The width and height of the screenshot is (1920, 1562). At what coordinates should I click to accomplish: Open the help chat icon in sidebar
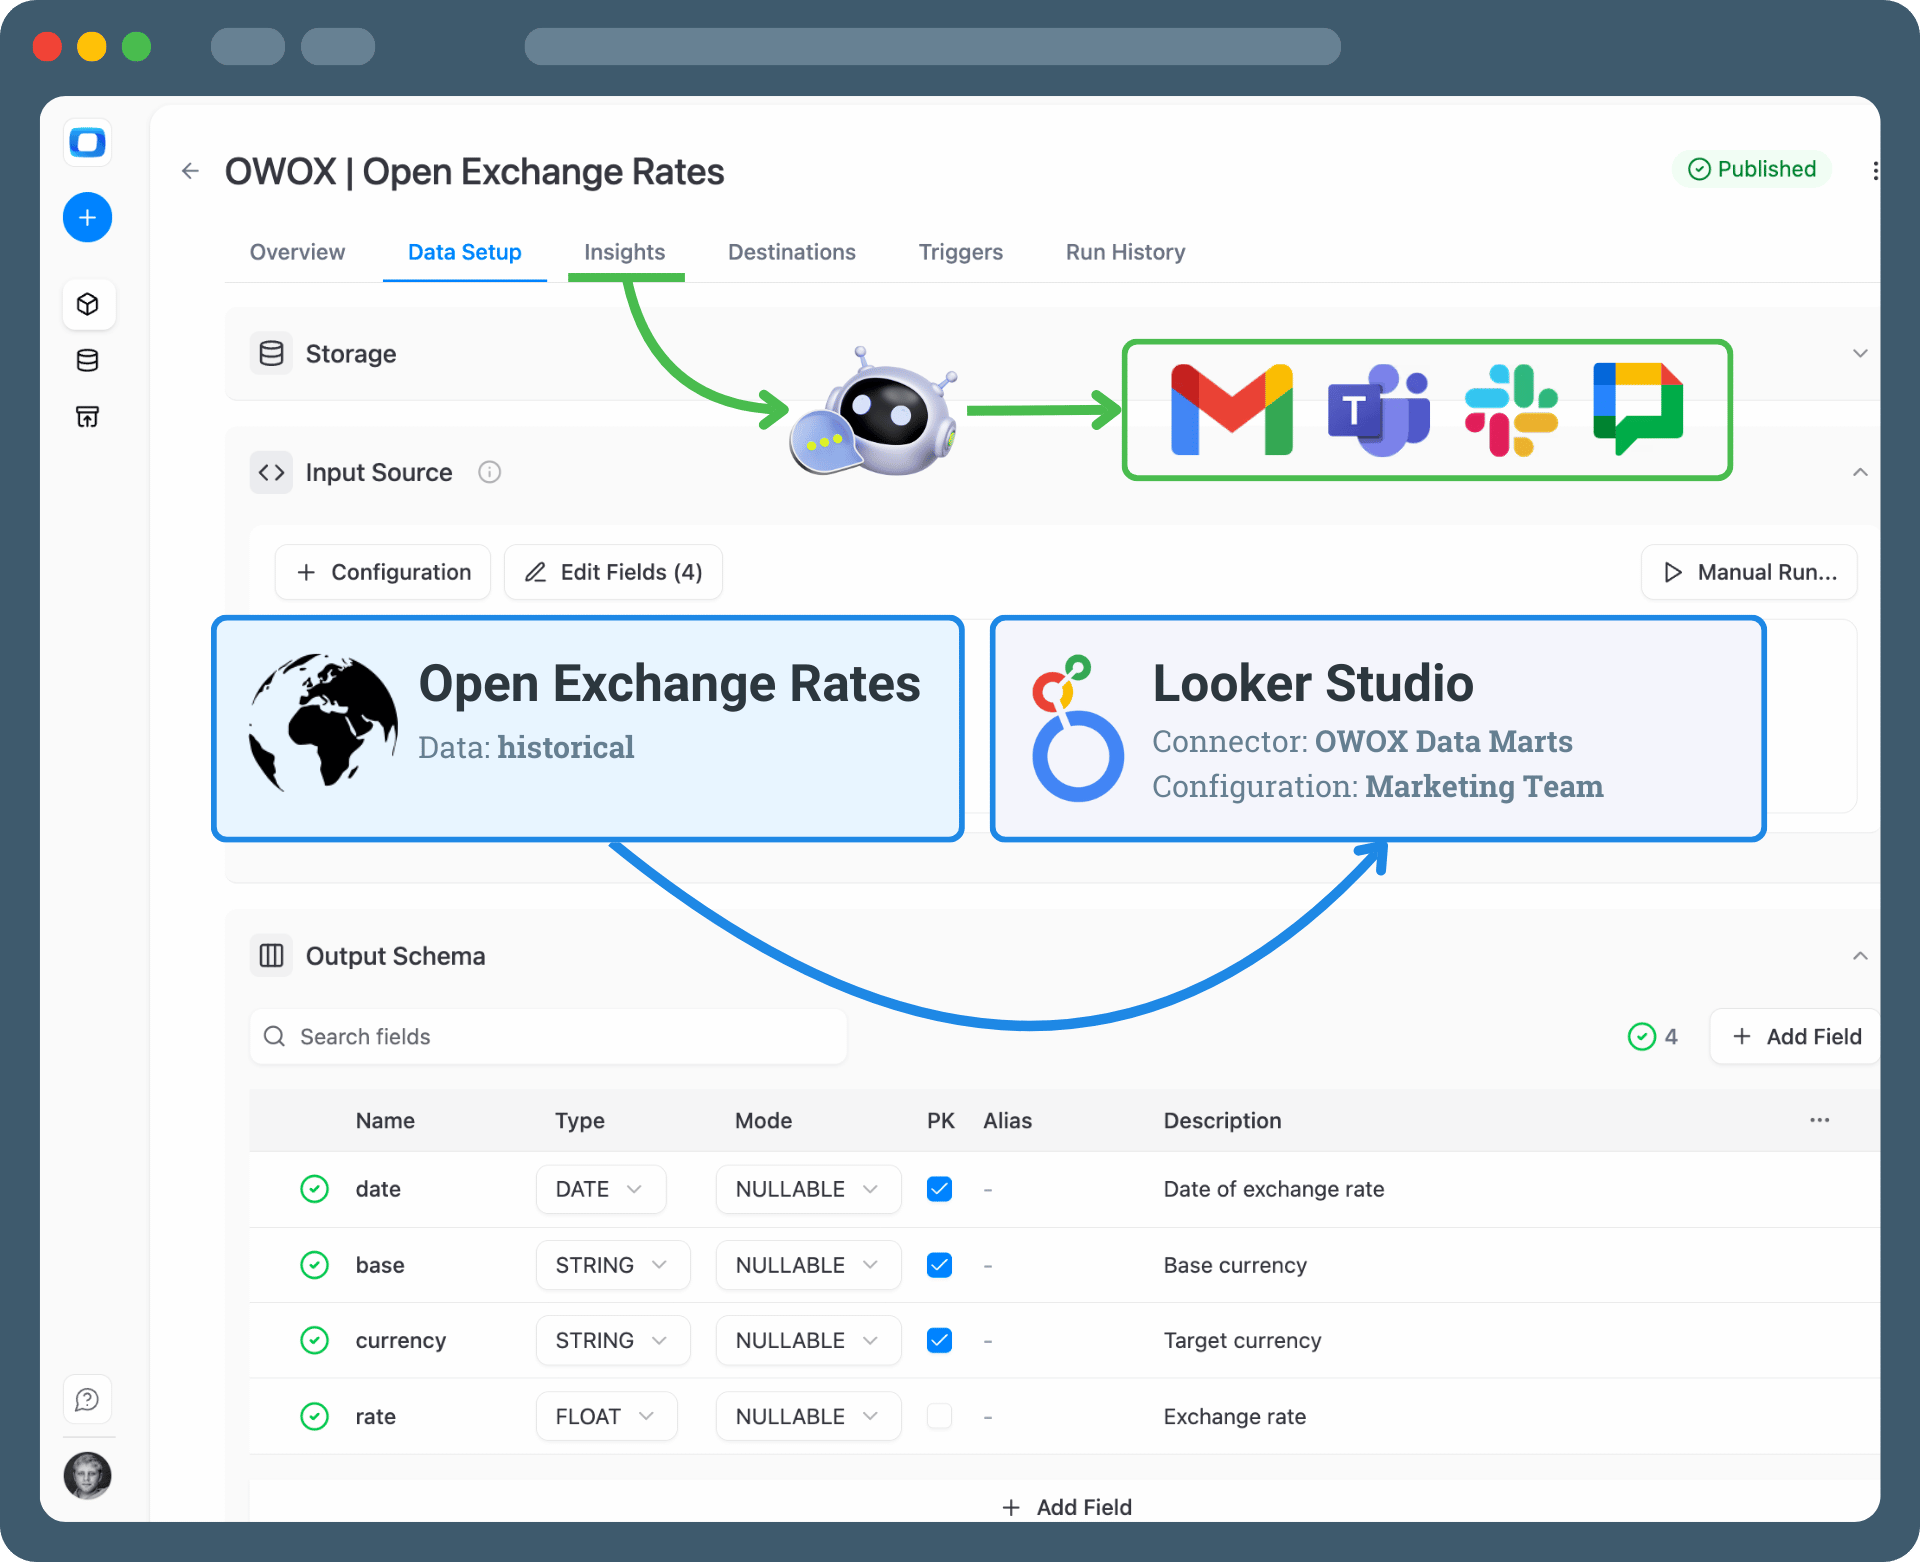coord(87,1399)
